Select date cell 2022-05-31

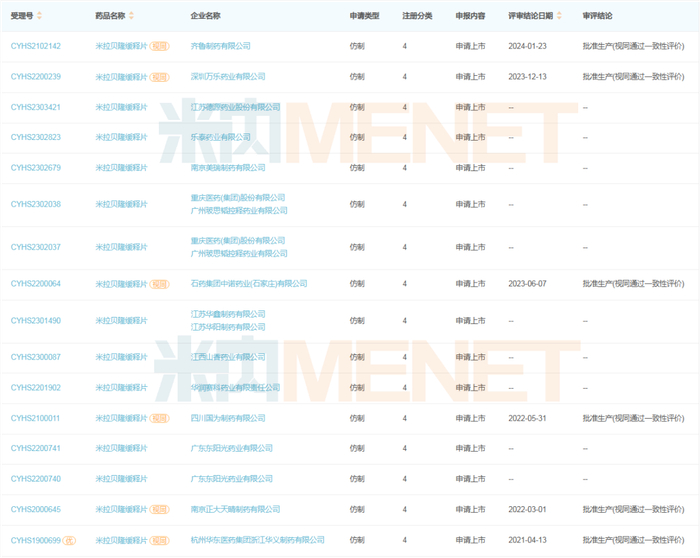point(527,418)
